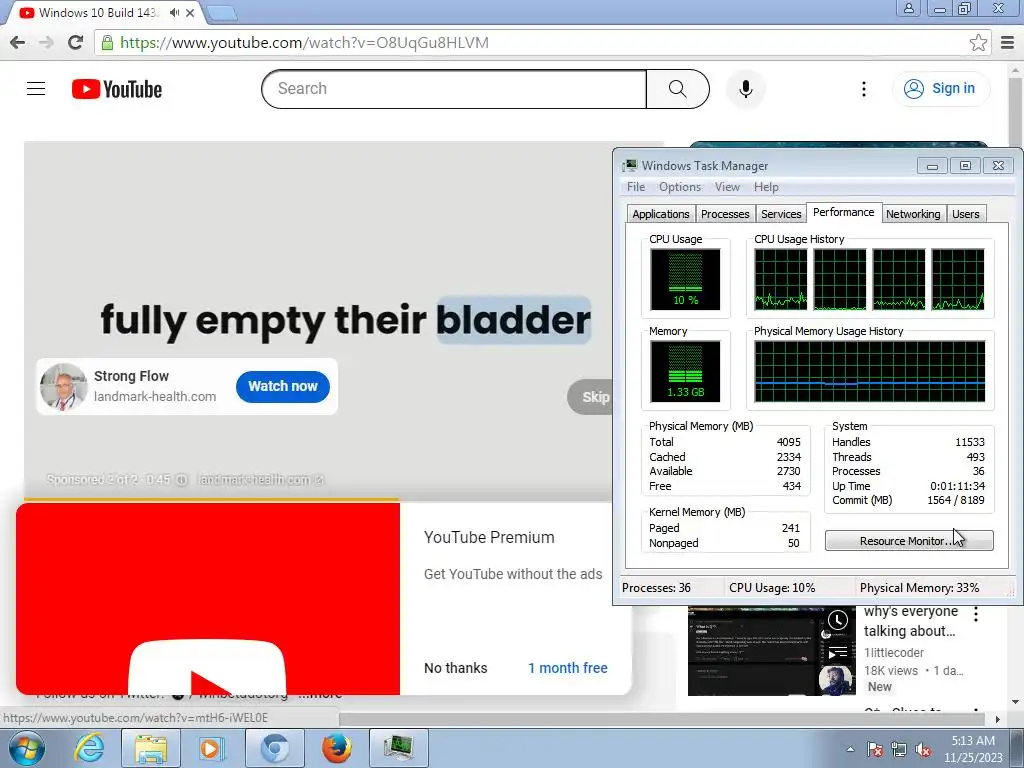Image resolution: width=1024 pixels, height=768 pixels.
Task: Click Action Center flag tray icon
Action: (x=875, y=749)
